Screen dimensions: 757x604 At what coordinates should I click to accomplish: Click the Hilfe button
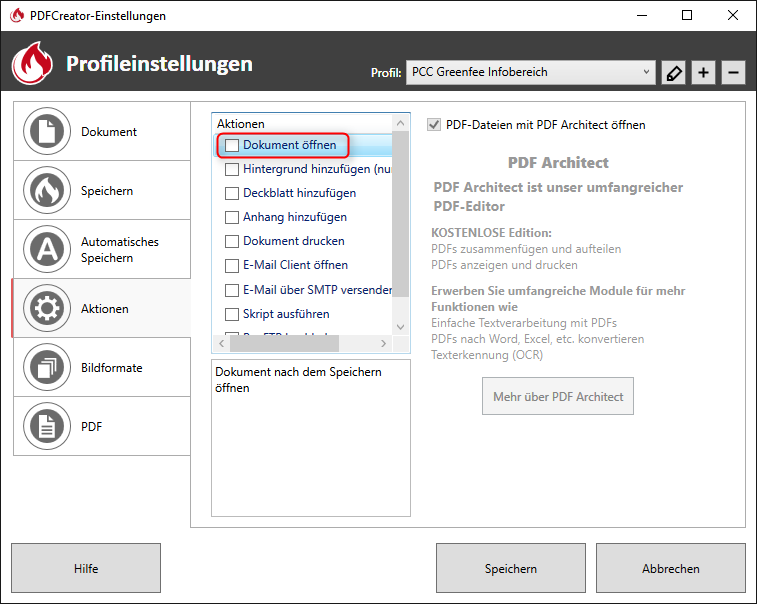pyautogui.click(x=86, y=568)
